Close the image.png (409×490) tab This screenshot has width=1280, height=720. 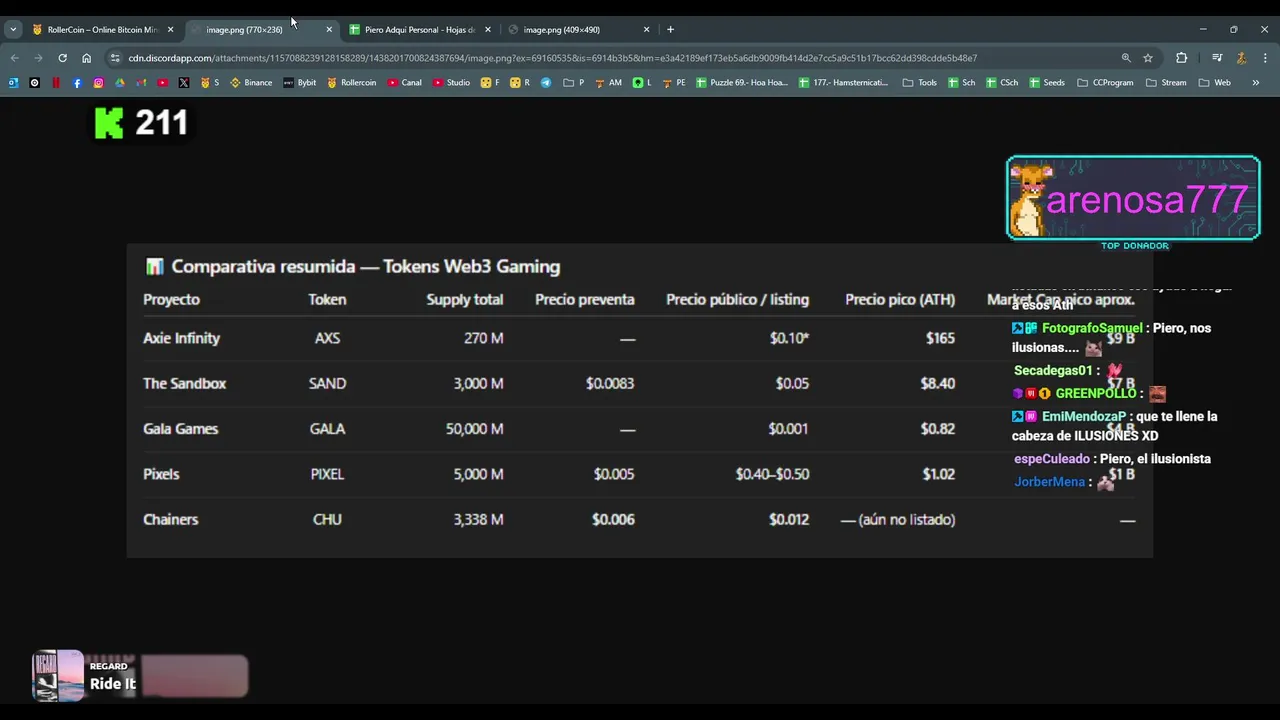(x=646, y=30)
